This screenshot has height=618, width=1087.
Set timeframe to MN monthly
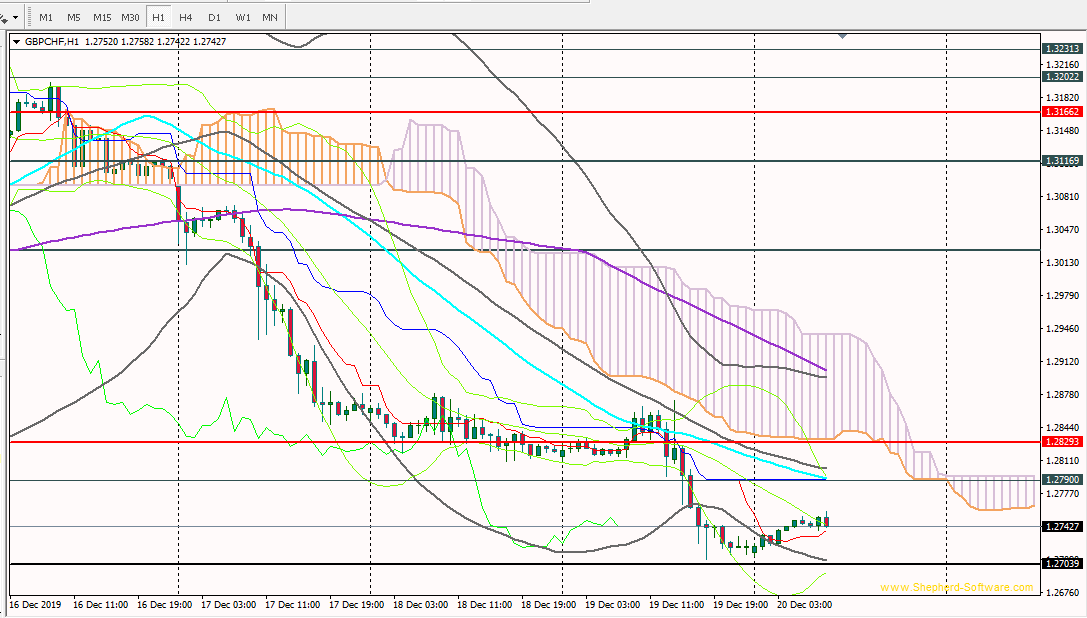pyautogui.click(x=270, y=17)
